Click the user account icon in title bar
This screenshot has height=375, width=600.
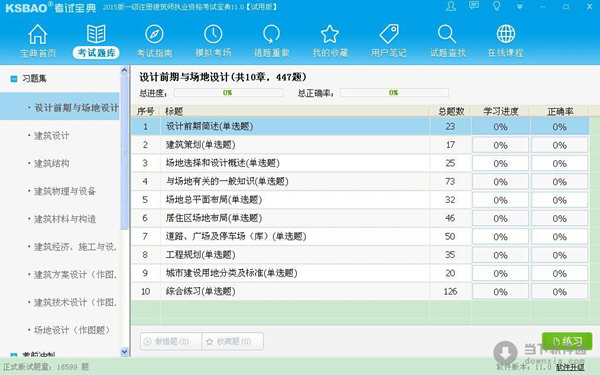(x=452, y=6)
